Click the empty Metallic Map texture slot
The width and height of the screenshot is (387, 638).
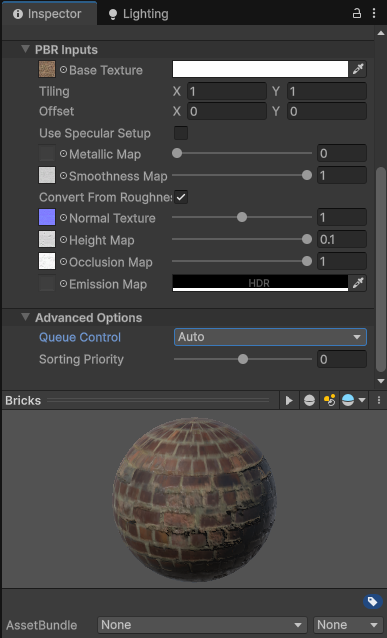pos(47,153)
